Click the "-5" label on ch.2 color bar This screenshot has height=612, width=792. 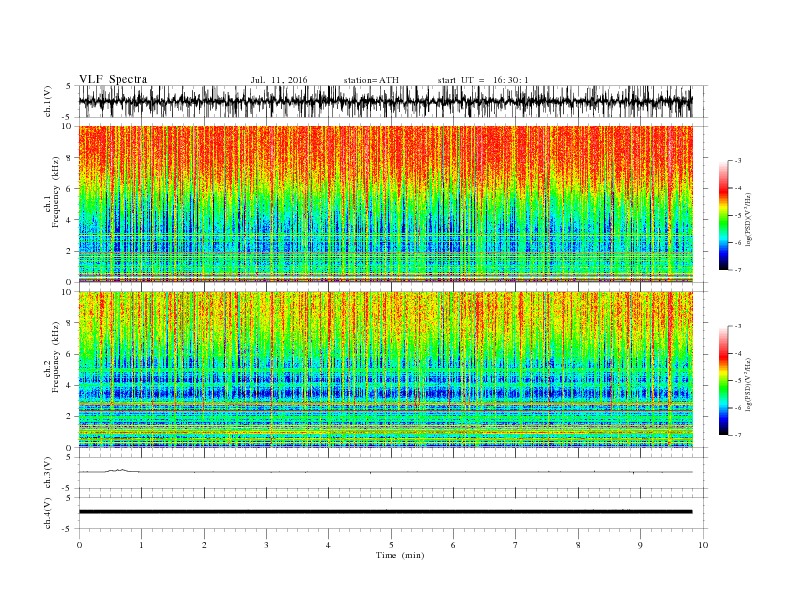point(738,381)
